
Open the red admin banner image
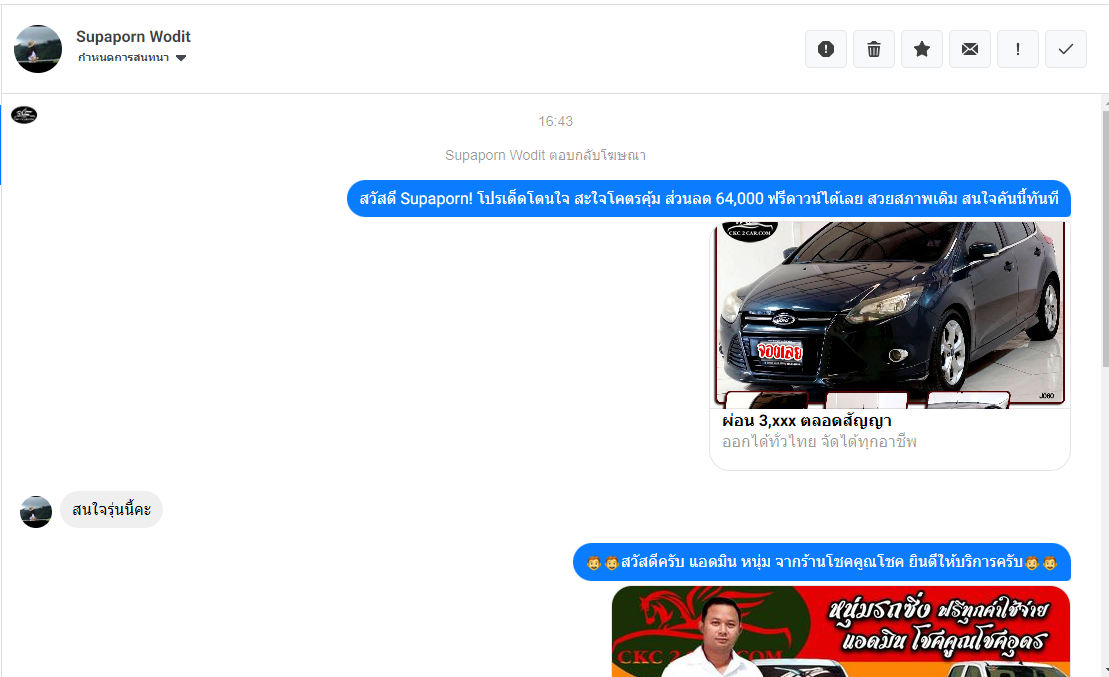coord(841,631)
